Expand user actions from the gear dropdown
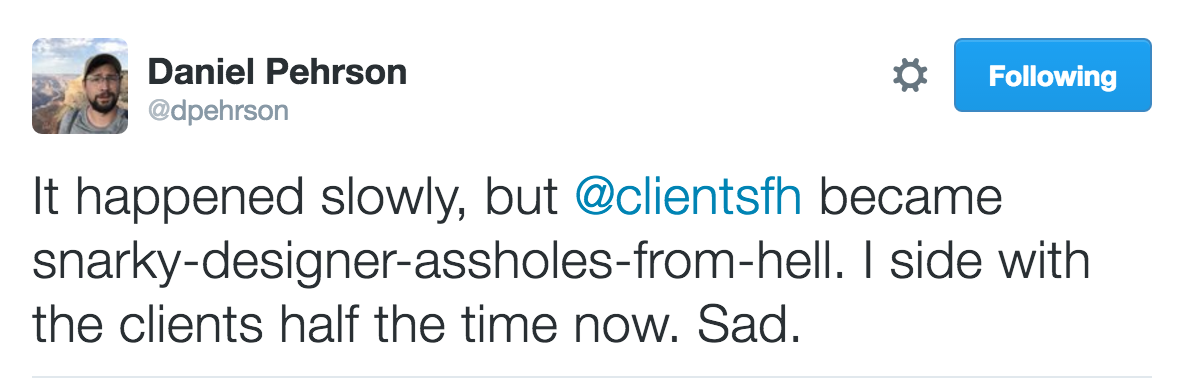Screen dimensions: 1192x378 [910, 75]
